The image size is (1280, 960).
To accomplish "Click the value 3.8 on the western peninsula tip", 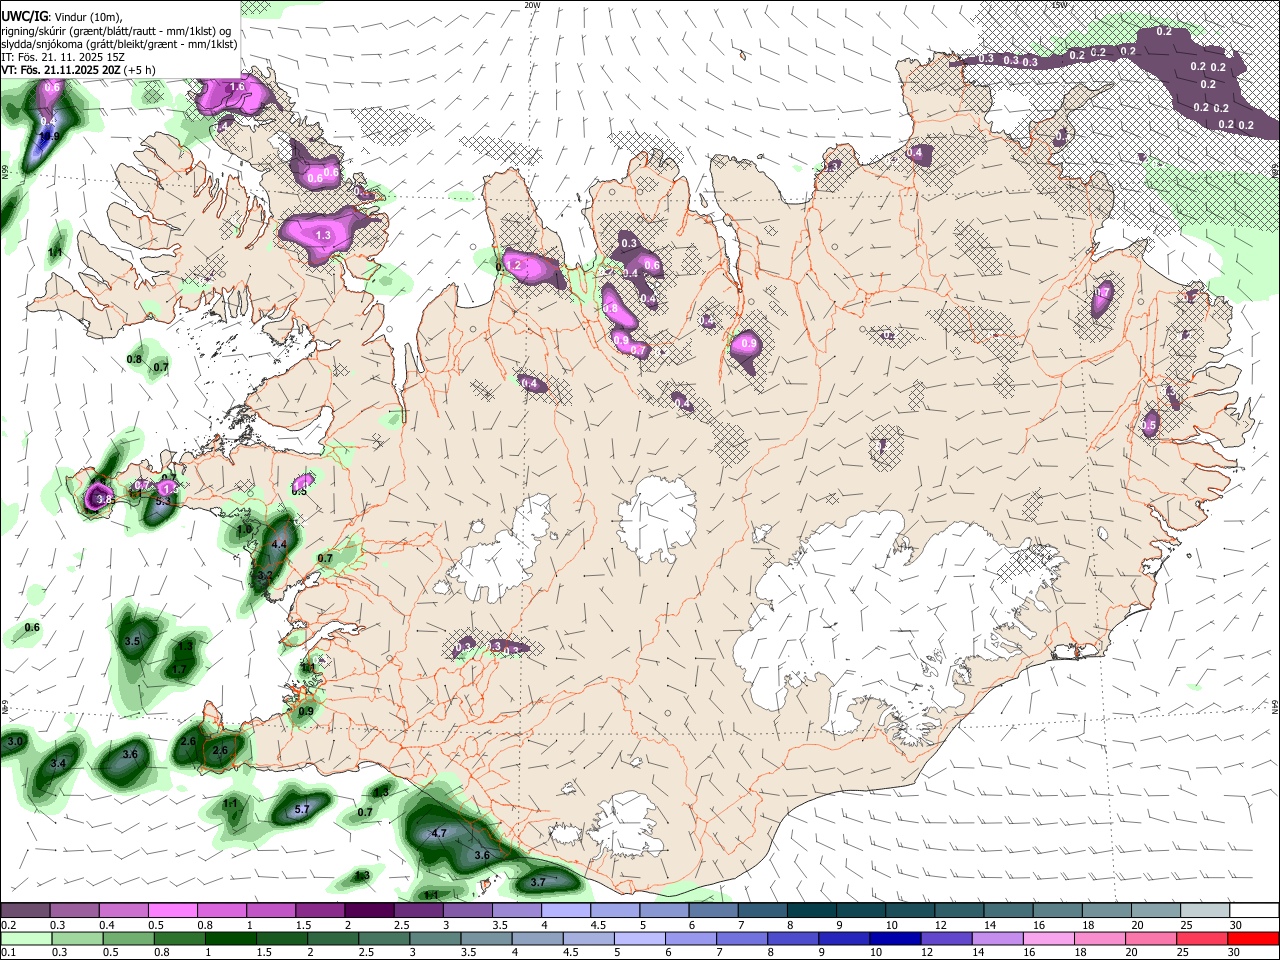I will (102, 498).
